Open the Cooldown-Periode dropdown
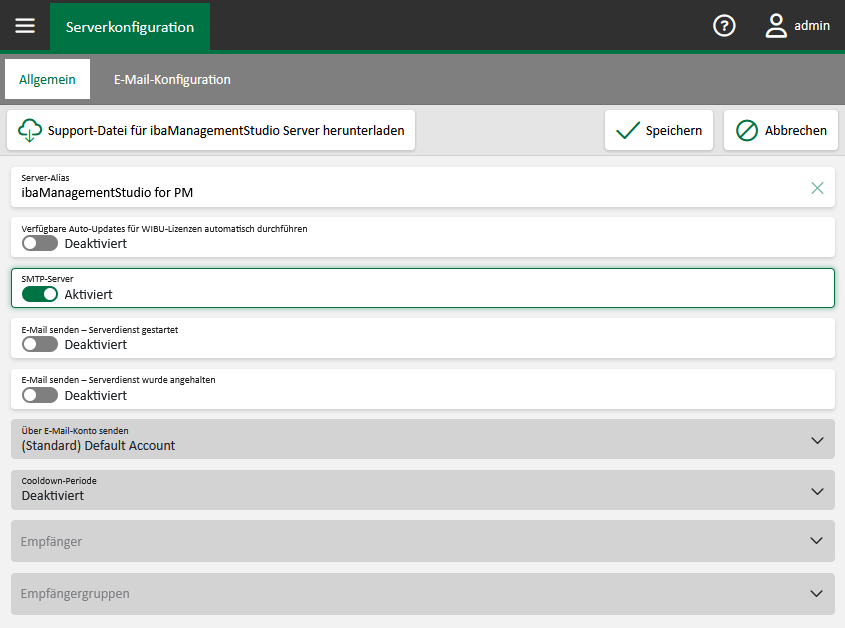The height and width of the screenshot is (628, 845). coord(422,490)
